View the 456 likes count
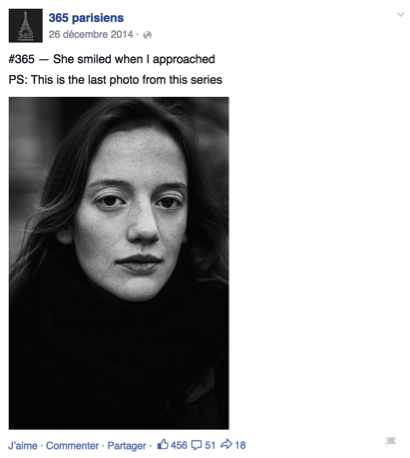This screenshot has height=458, width=410. 179,445
